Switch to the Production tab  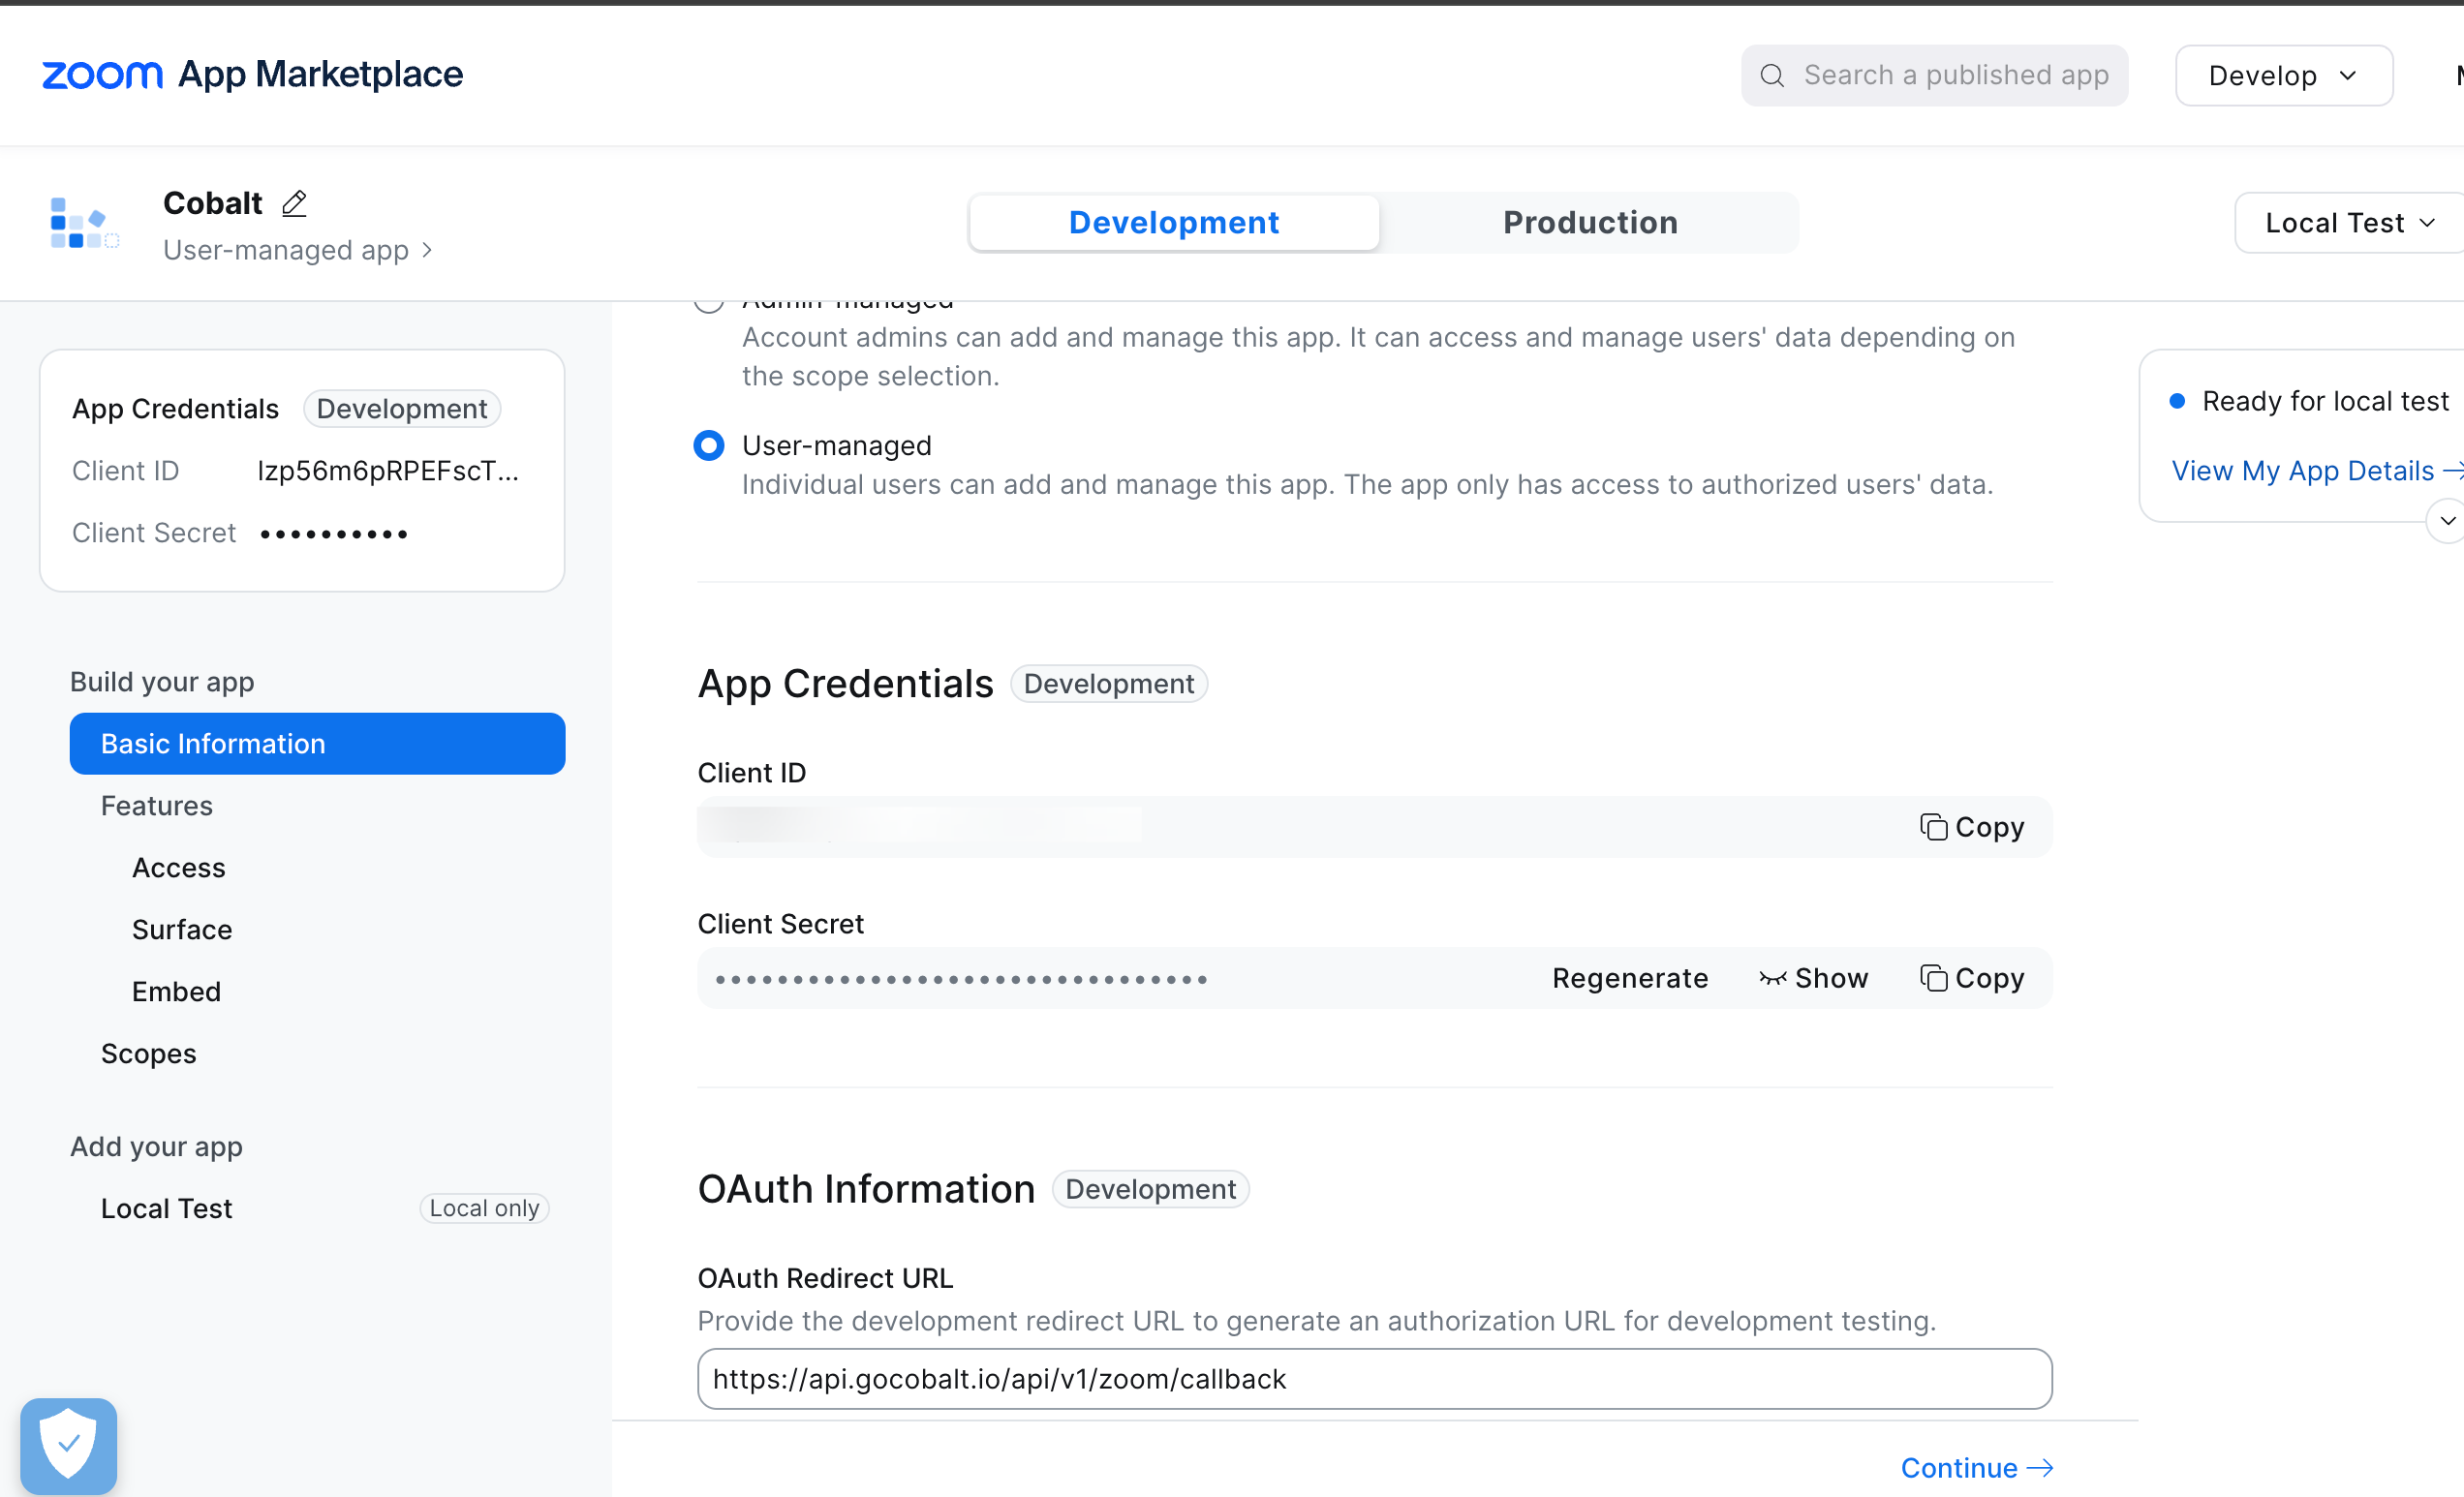coord(1590,222)
